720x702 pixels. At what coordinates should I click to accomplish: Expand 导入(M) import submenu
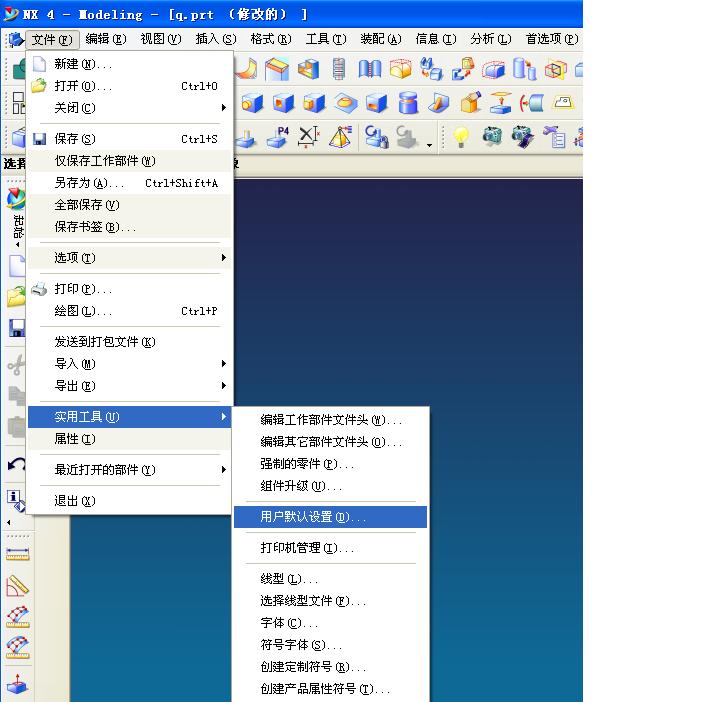click(x=129, y=364)
